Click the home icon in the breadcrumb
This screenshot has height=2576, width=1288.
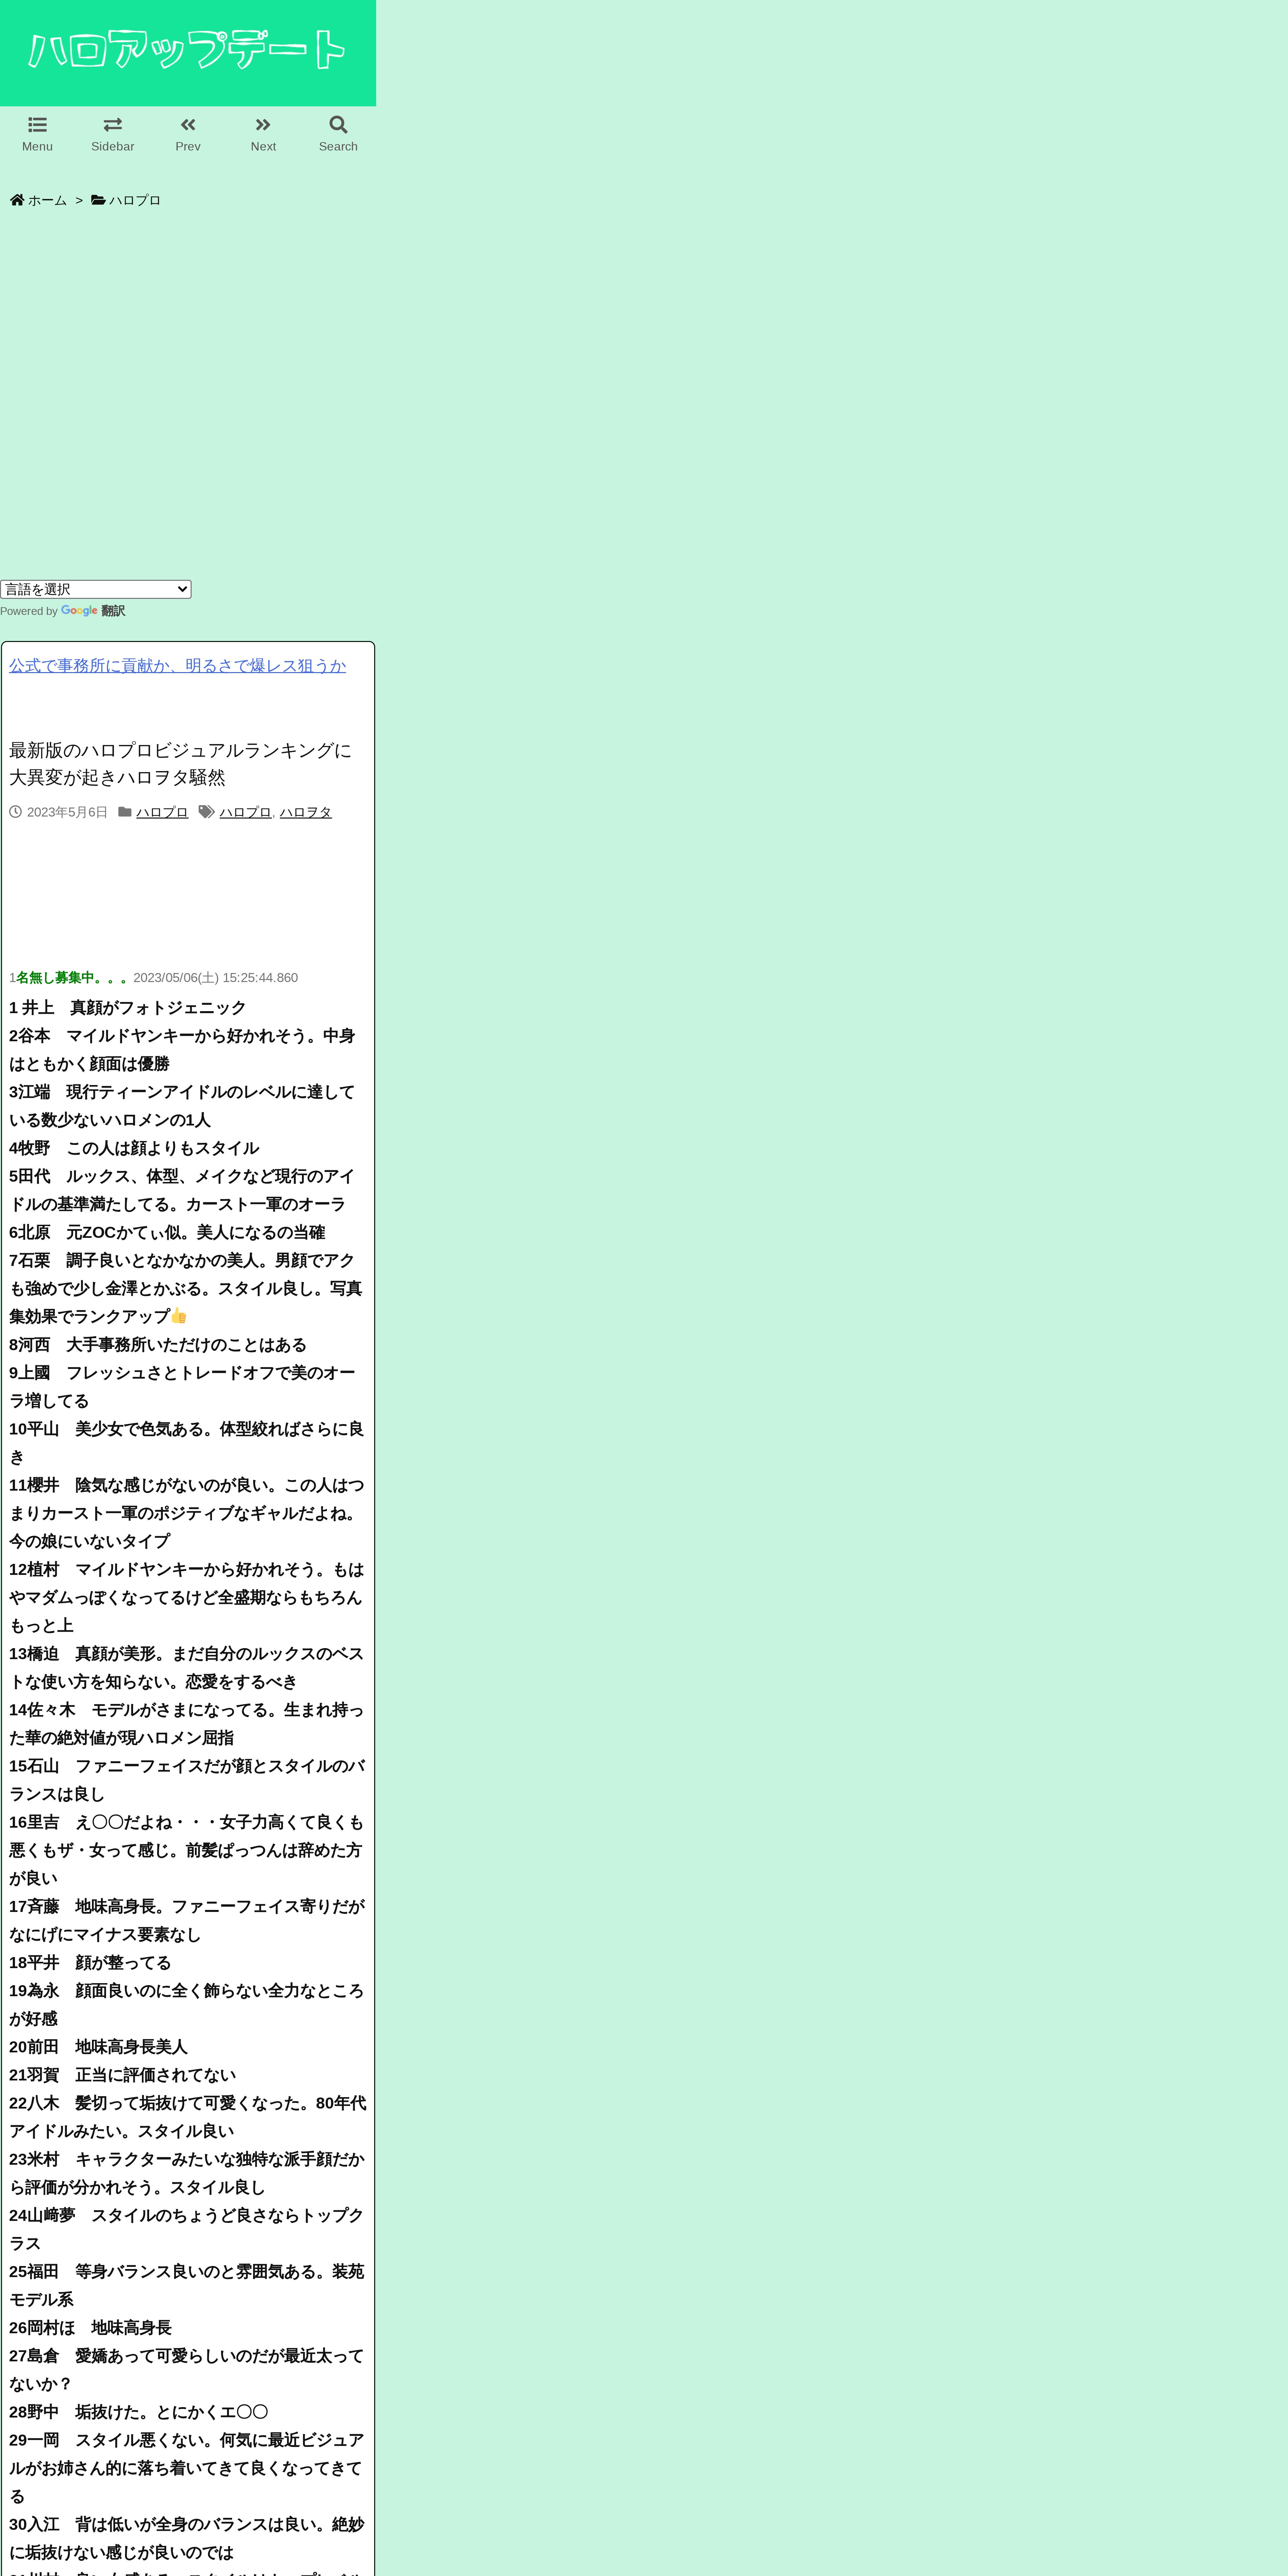[x=17, y=200]
